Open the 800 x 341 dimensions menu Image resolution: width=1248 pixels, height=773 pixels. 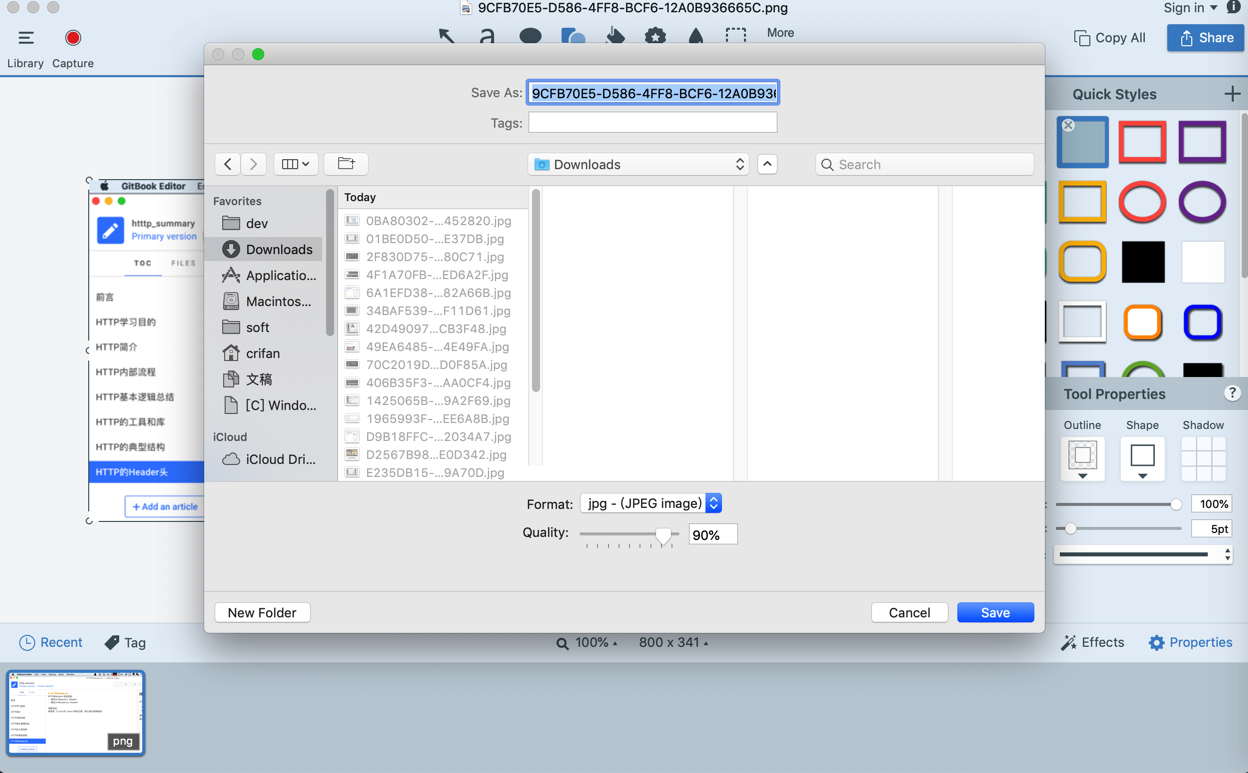point(674,643)
